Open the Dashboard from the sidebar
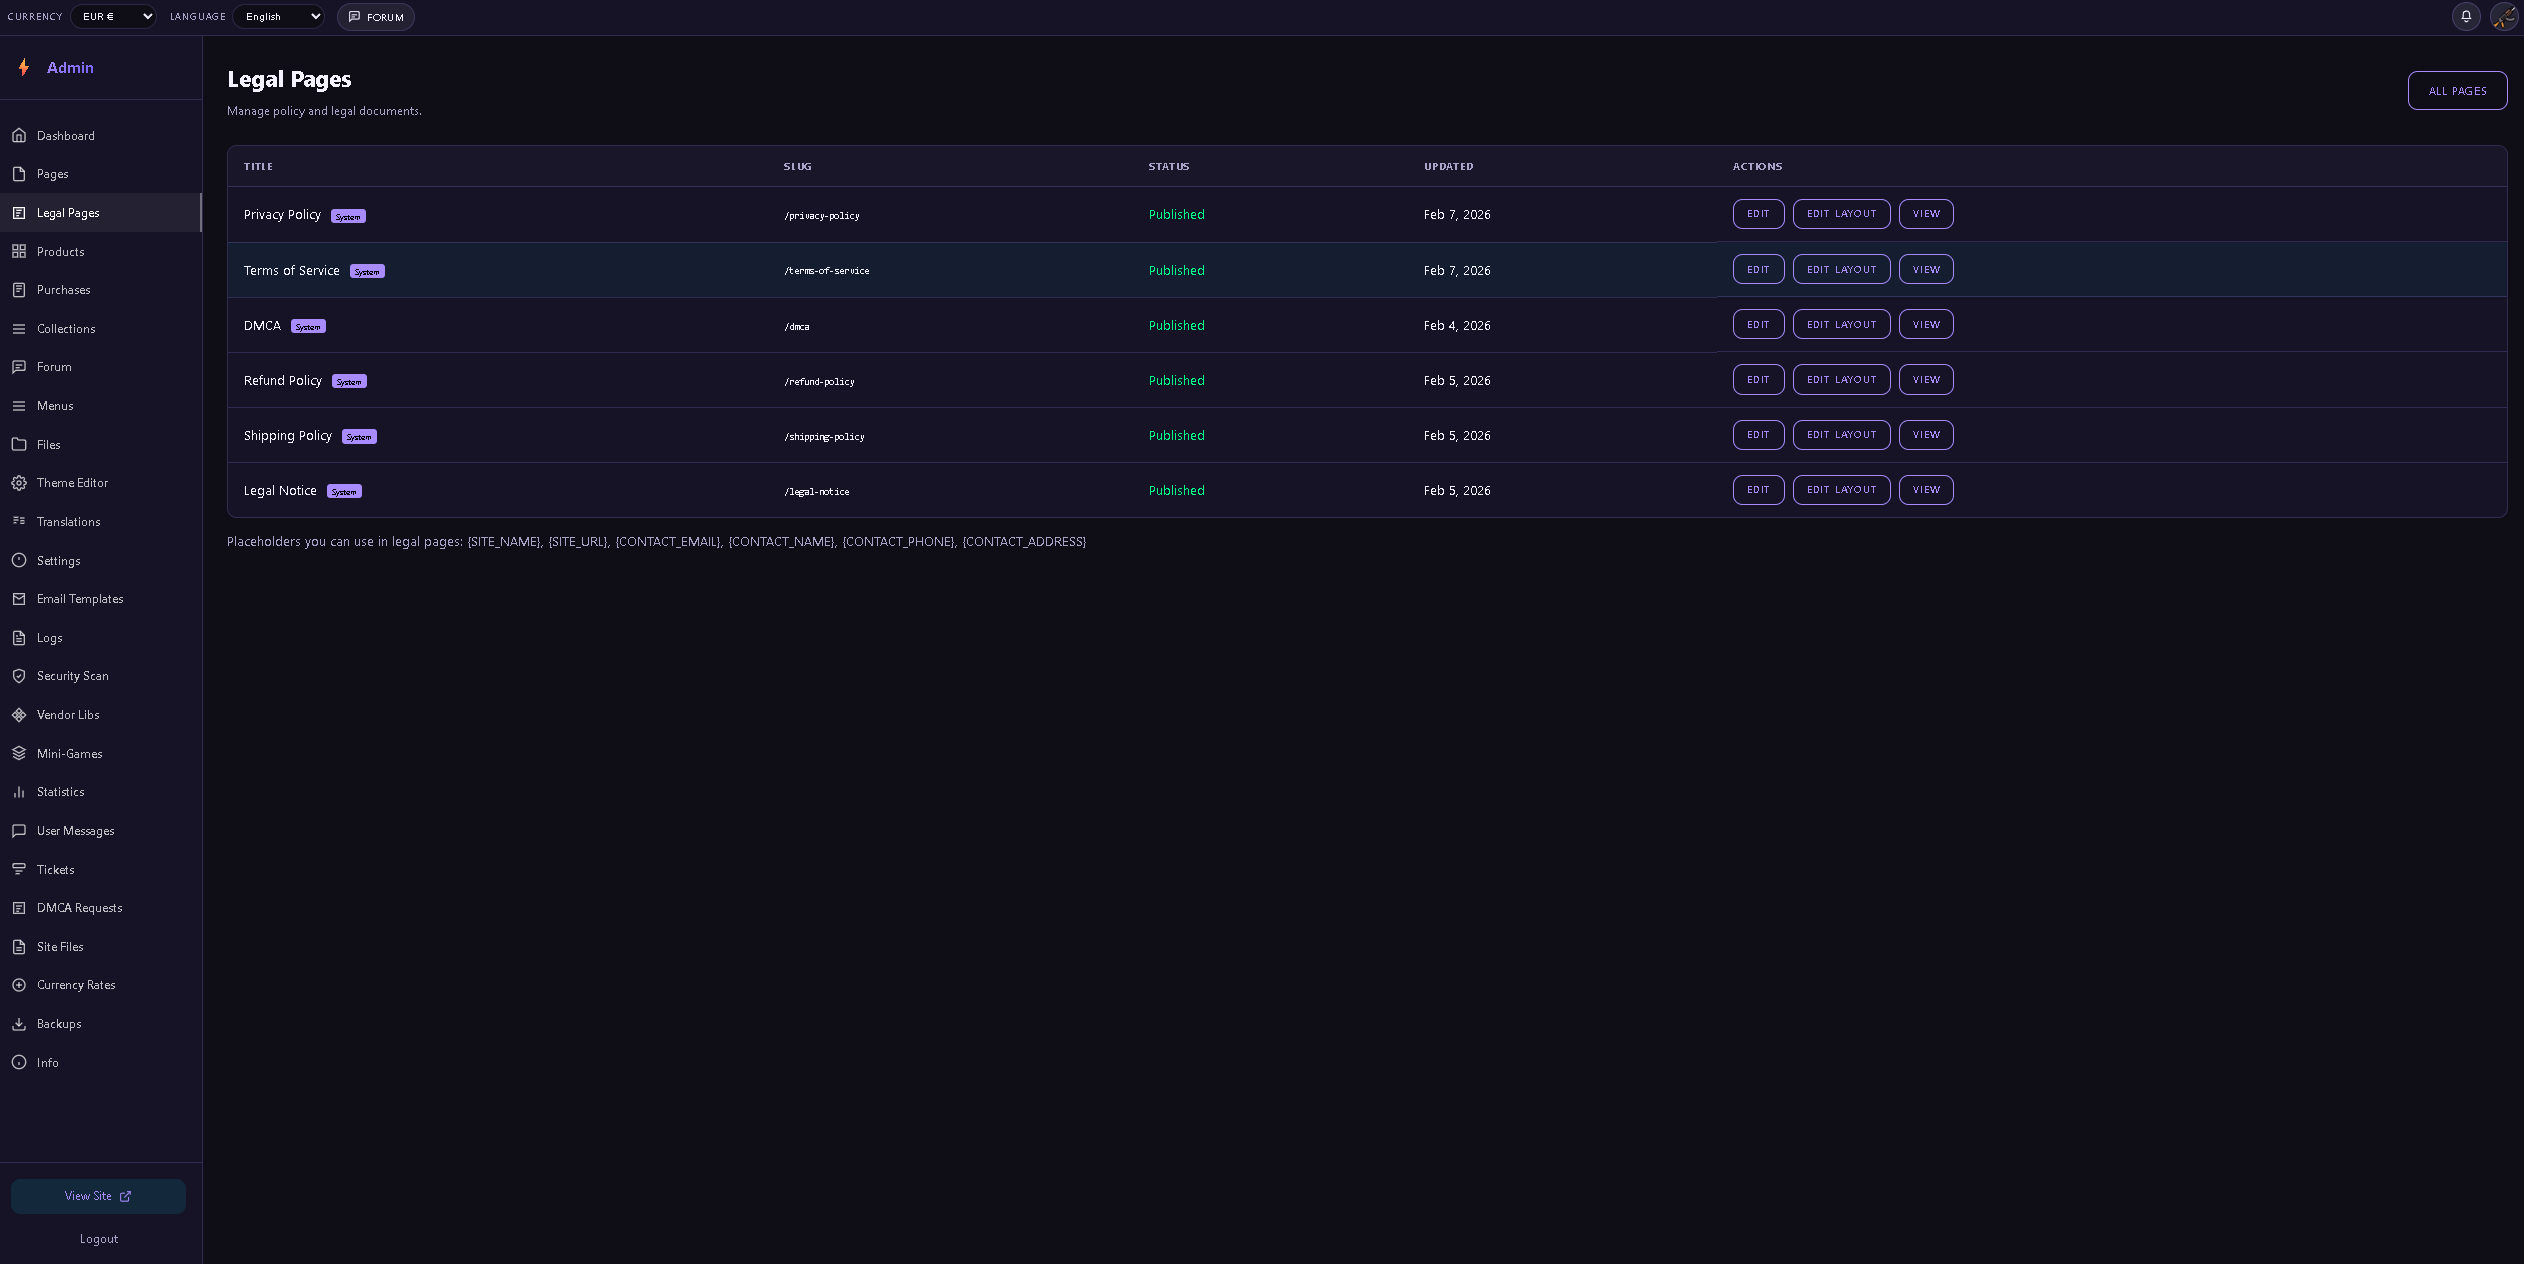The width and height of the screenshot is (2524, 1264). [65, 135]
